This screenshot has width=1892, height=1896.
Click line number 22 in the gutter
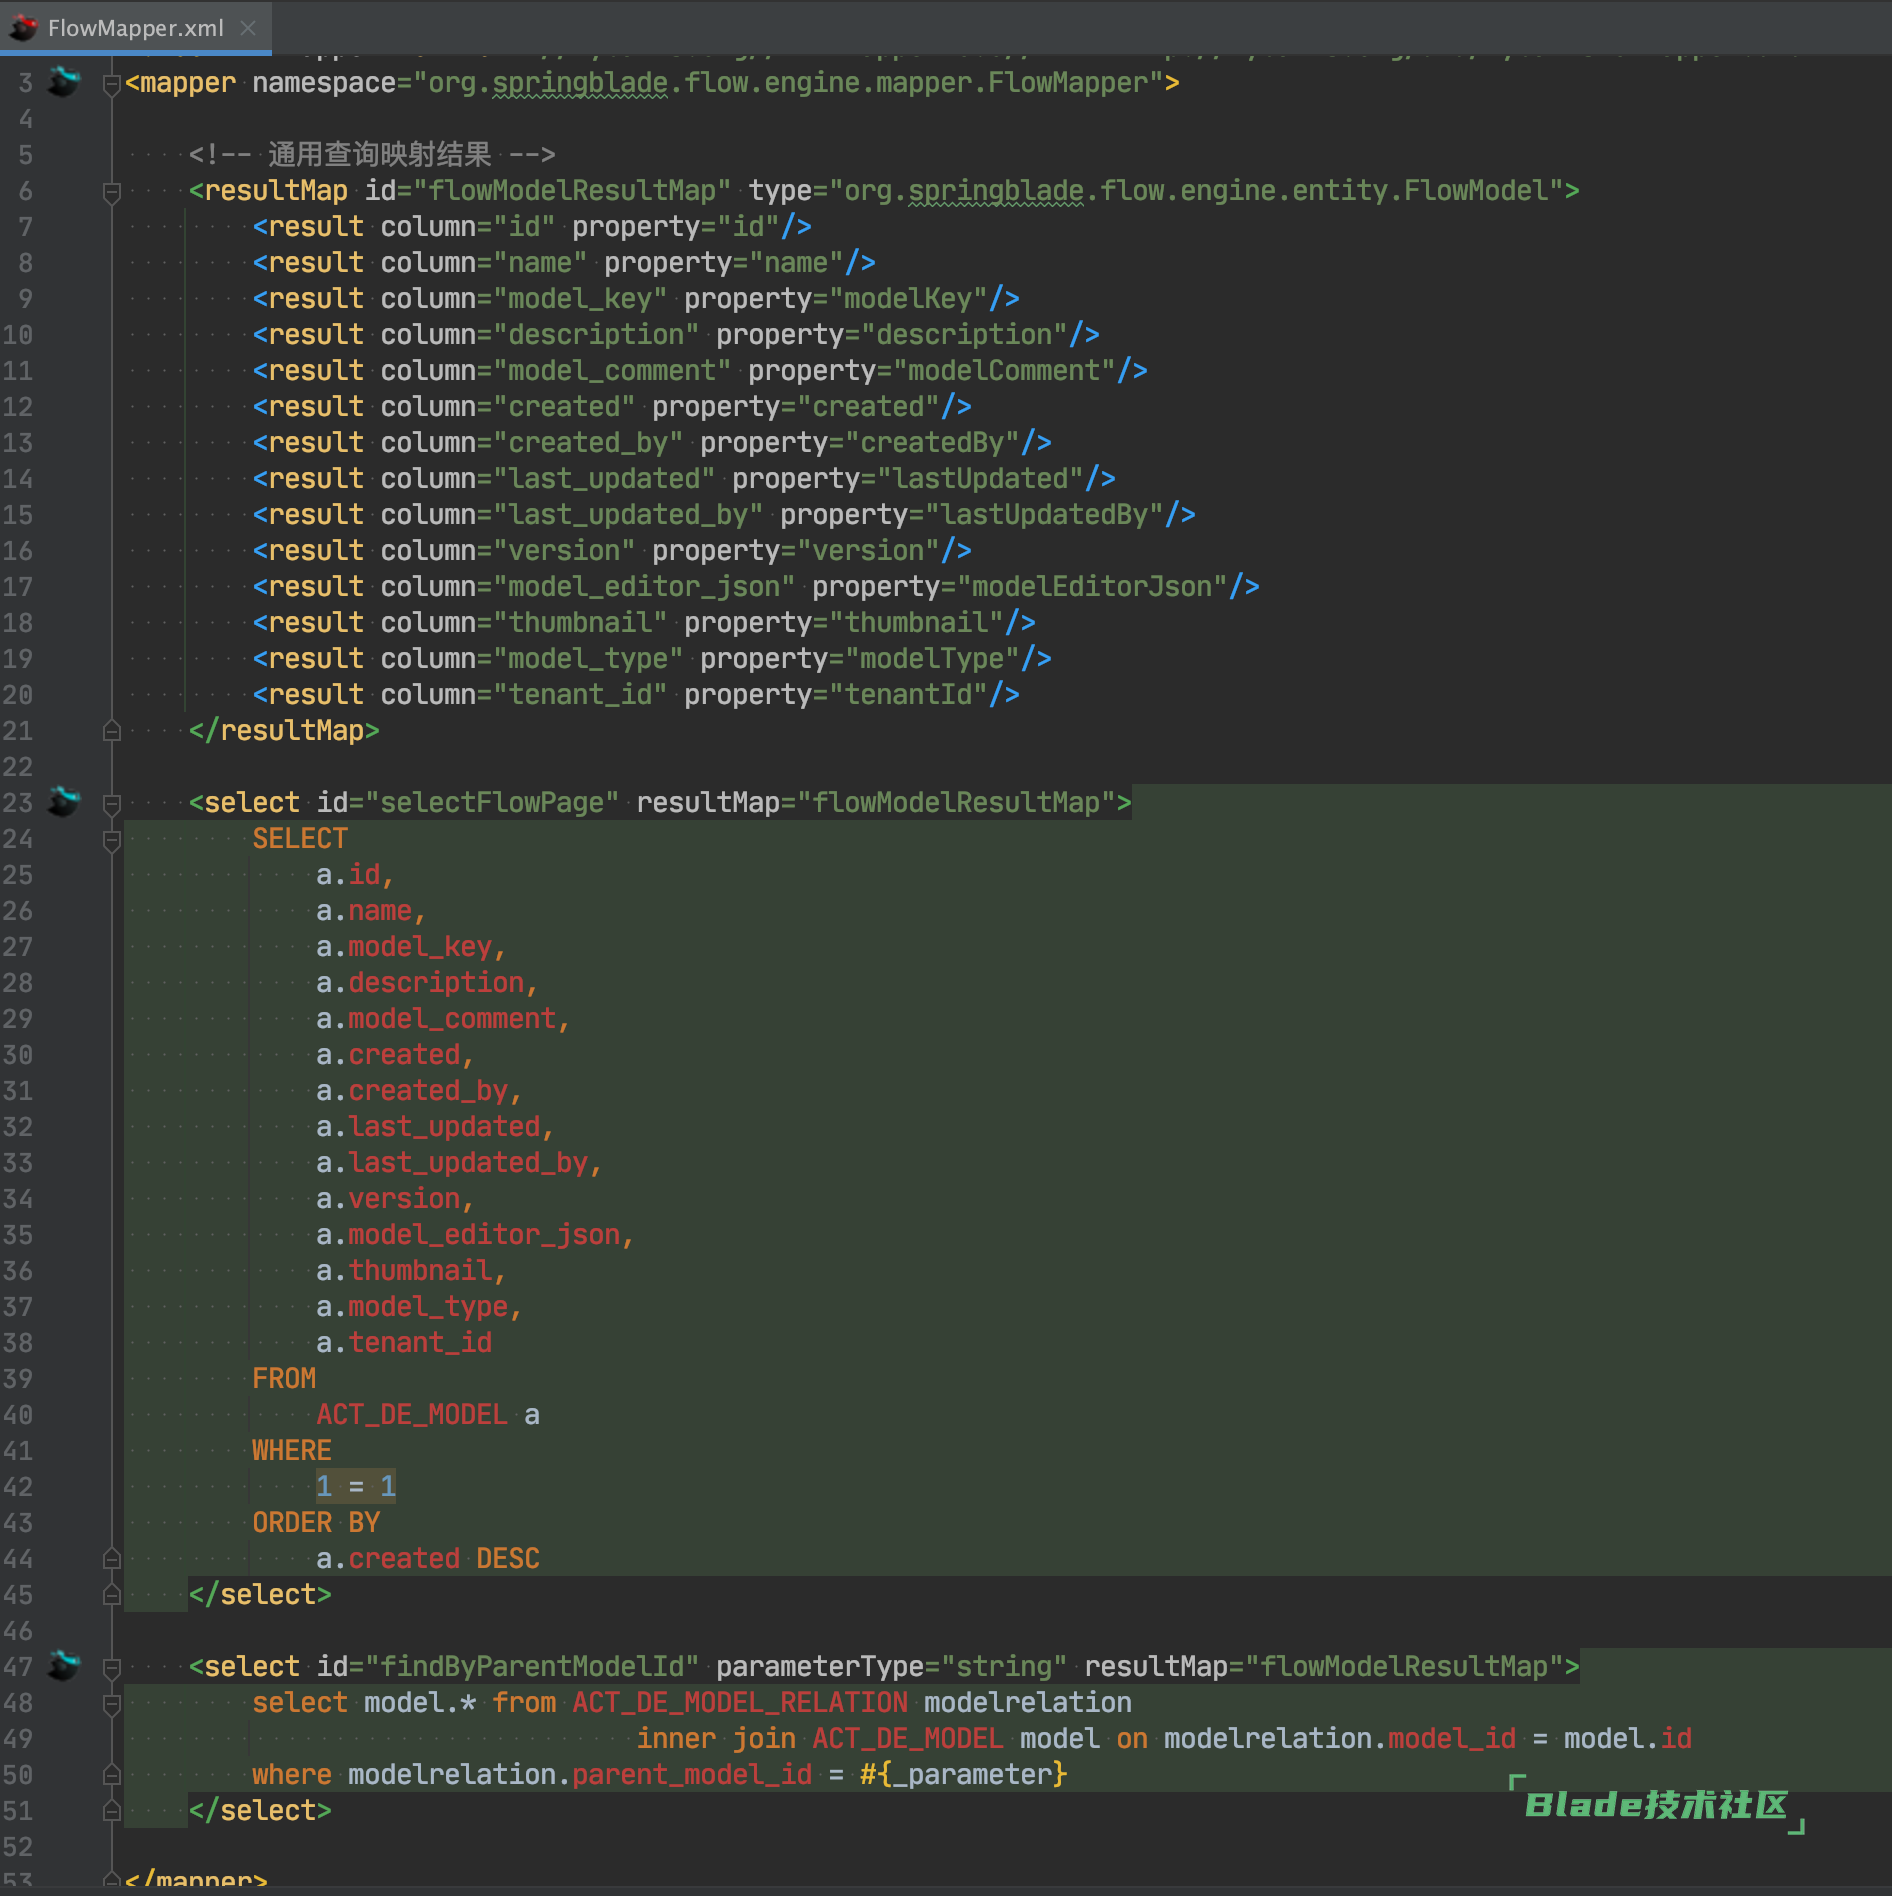[18, 767]
